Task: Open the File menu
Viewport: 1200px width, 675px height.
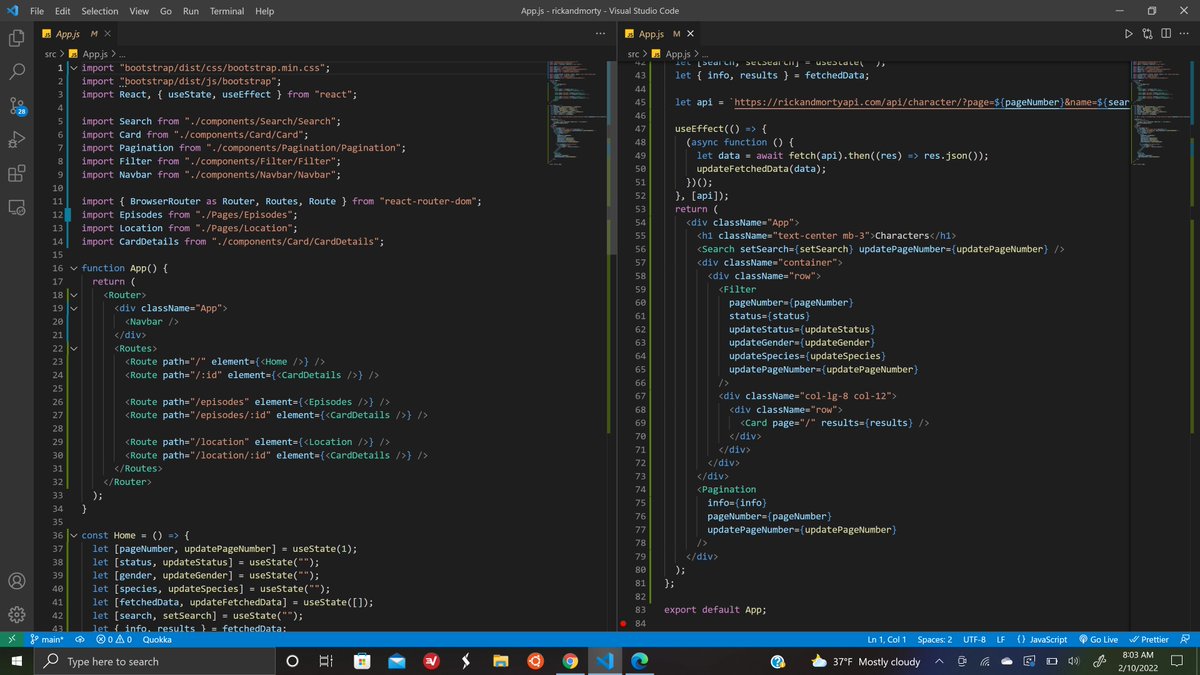Action: 37,10
